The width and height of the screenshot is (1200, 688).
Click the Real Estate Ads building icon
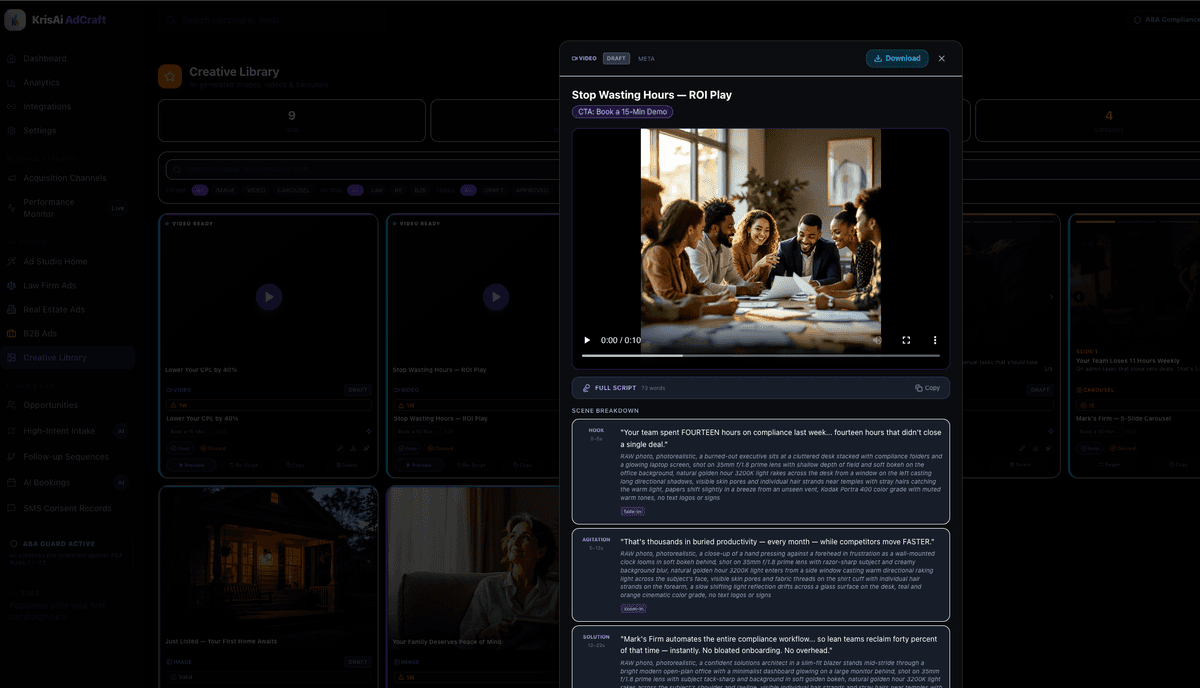[12, 310]
